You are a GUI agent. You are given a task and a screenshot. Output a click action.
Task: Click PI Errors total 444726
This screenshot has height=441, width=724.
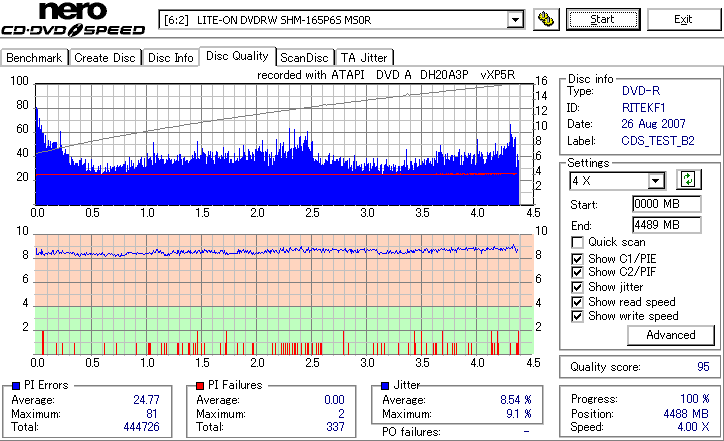pos(141,427)
